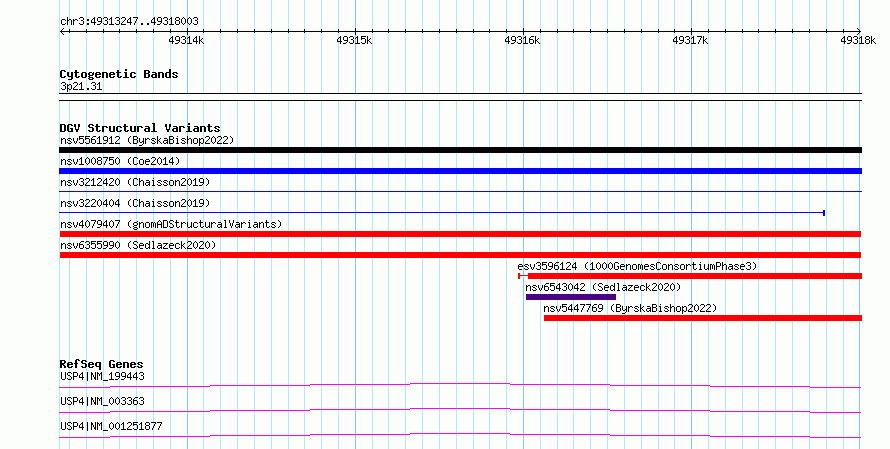This screenshot has width=890, height=449.
Task: Select the 3p21.31 band label
Action: [81, 87]
